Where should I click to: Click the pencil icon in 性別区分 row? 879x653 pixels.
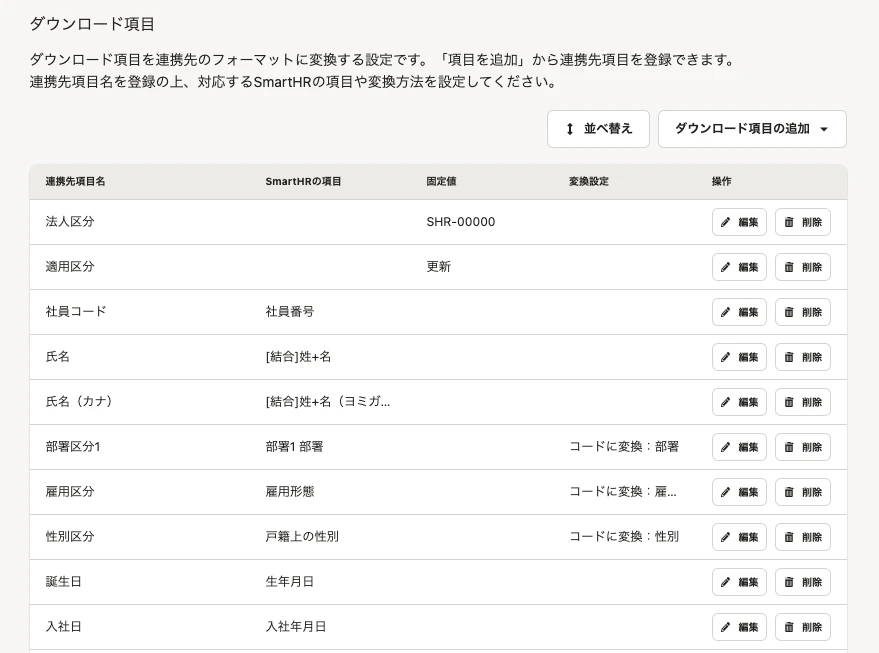725,537
